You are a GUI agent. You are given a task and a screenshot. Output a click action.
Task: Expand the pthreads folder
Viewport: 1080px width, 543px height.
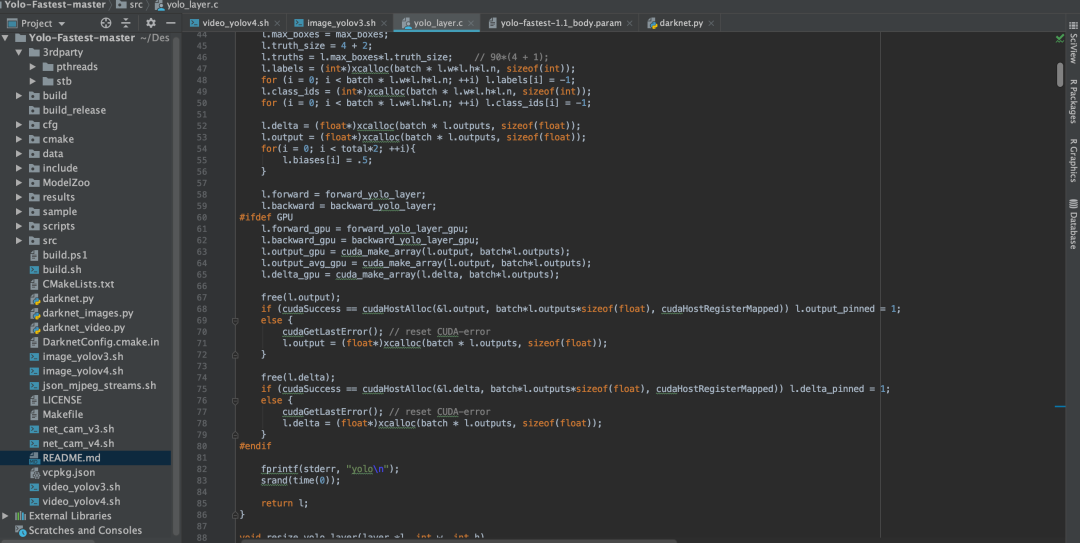click(x=32, y=67)
